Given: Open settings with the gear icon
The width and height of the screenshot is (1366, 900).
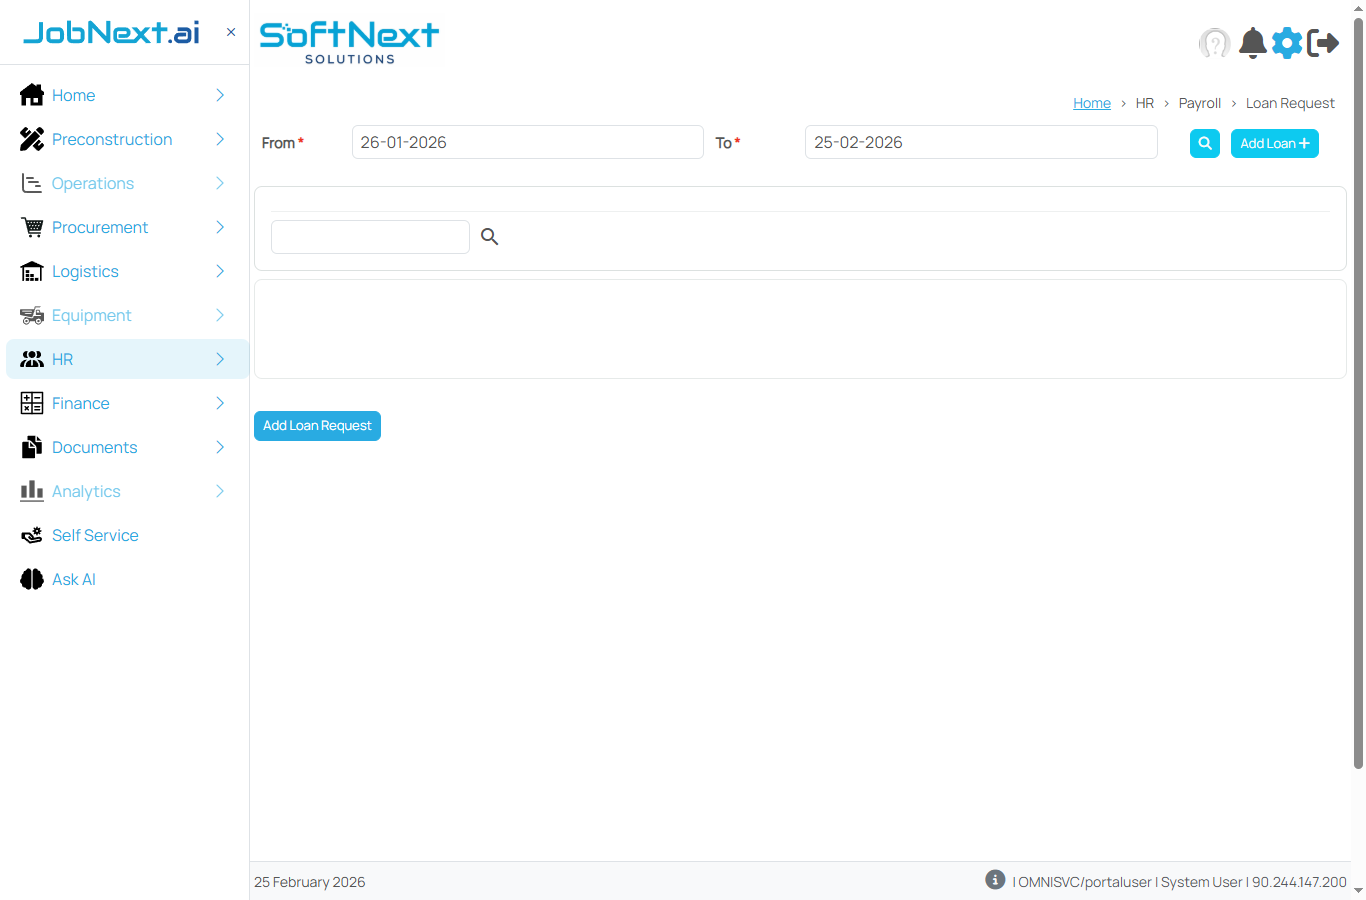Looking at the screenshot, I should (1287, 43).
